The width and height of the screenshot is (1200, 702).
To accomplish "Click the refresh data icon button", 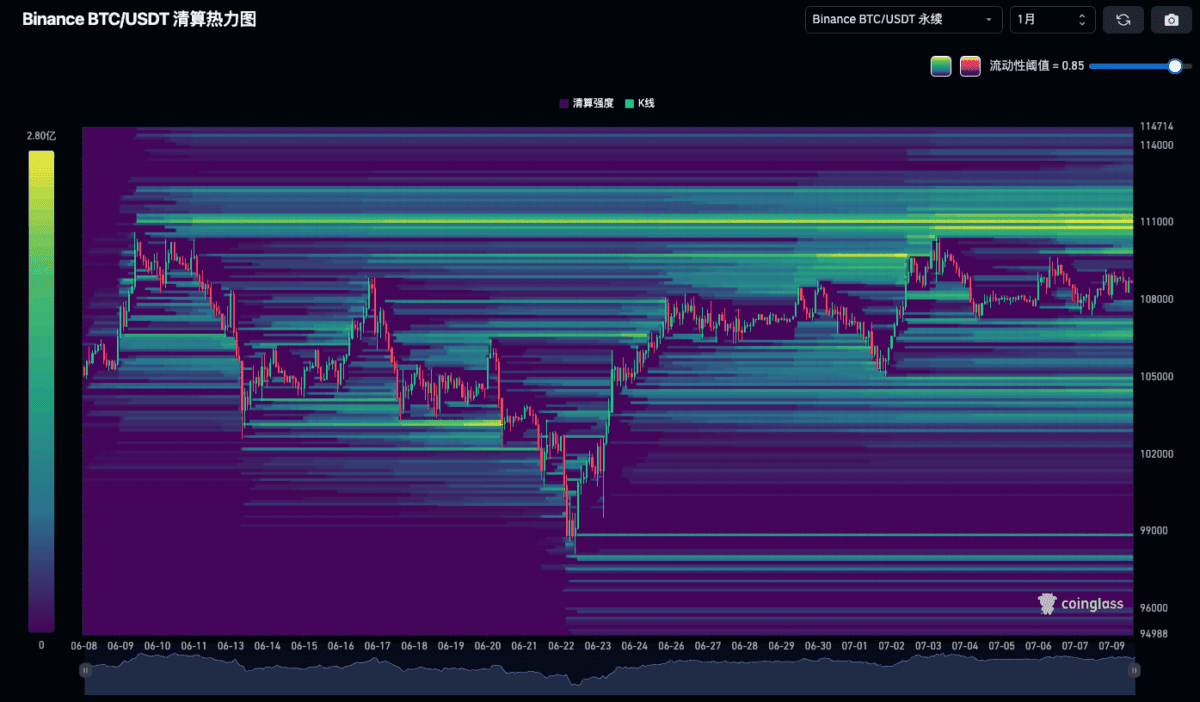I will (x=1123, y=19).
